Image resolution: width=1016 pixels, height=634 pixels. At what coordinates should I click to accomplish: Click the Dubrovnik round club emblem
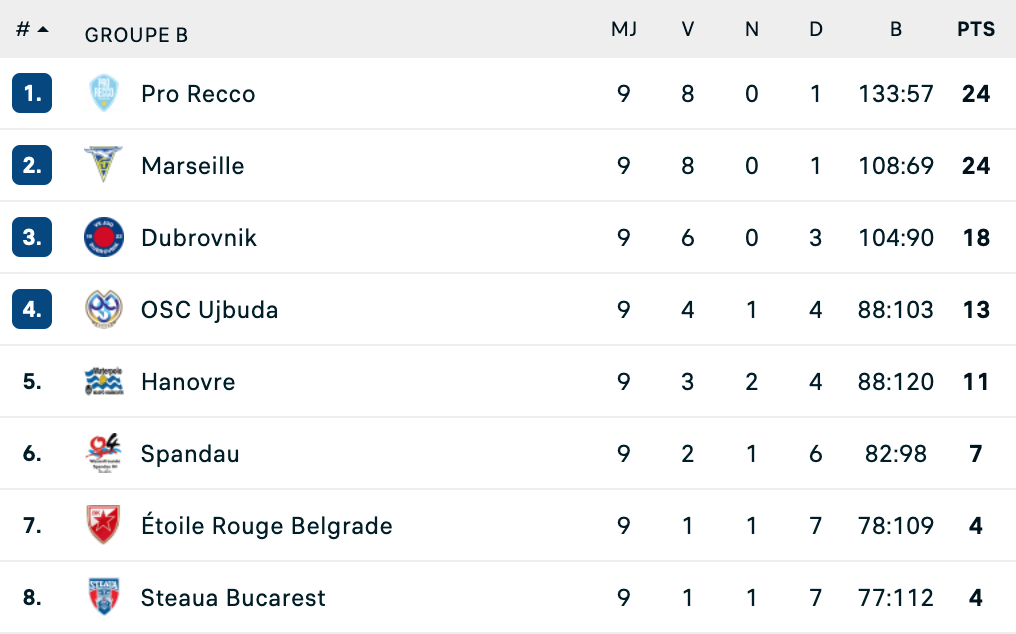point(104,238)
